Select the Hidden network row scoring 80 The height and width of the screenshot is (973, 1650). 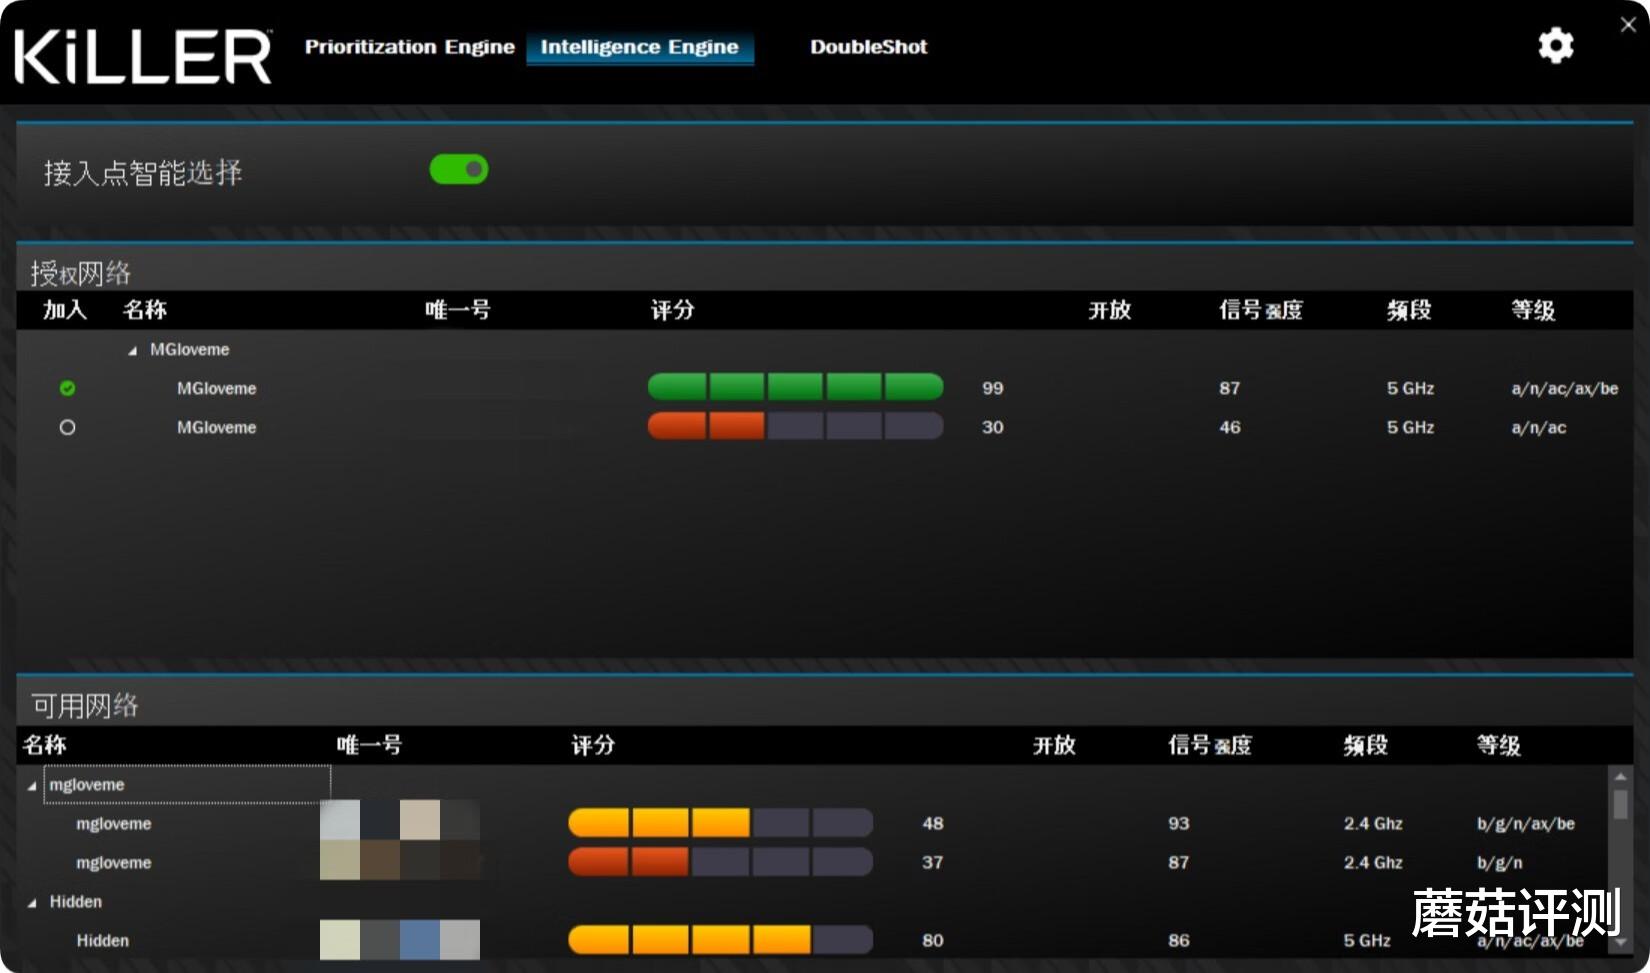812,940
